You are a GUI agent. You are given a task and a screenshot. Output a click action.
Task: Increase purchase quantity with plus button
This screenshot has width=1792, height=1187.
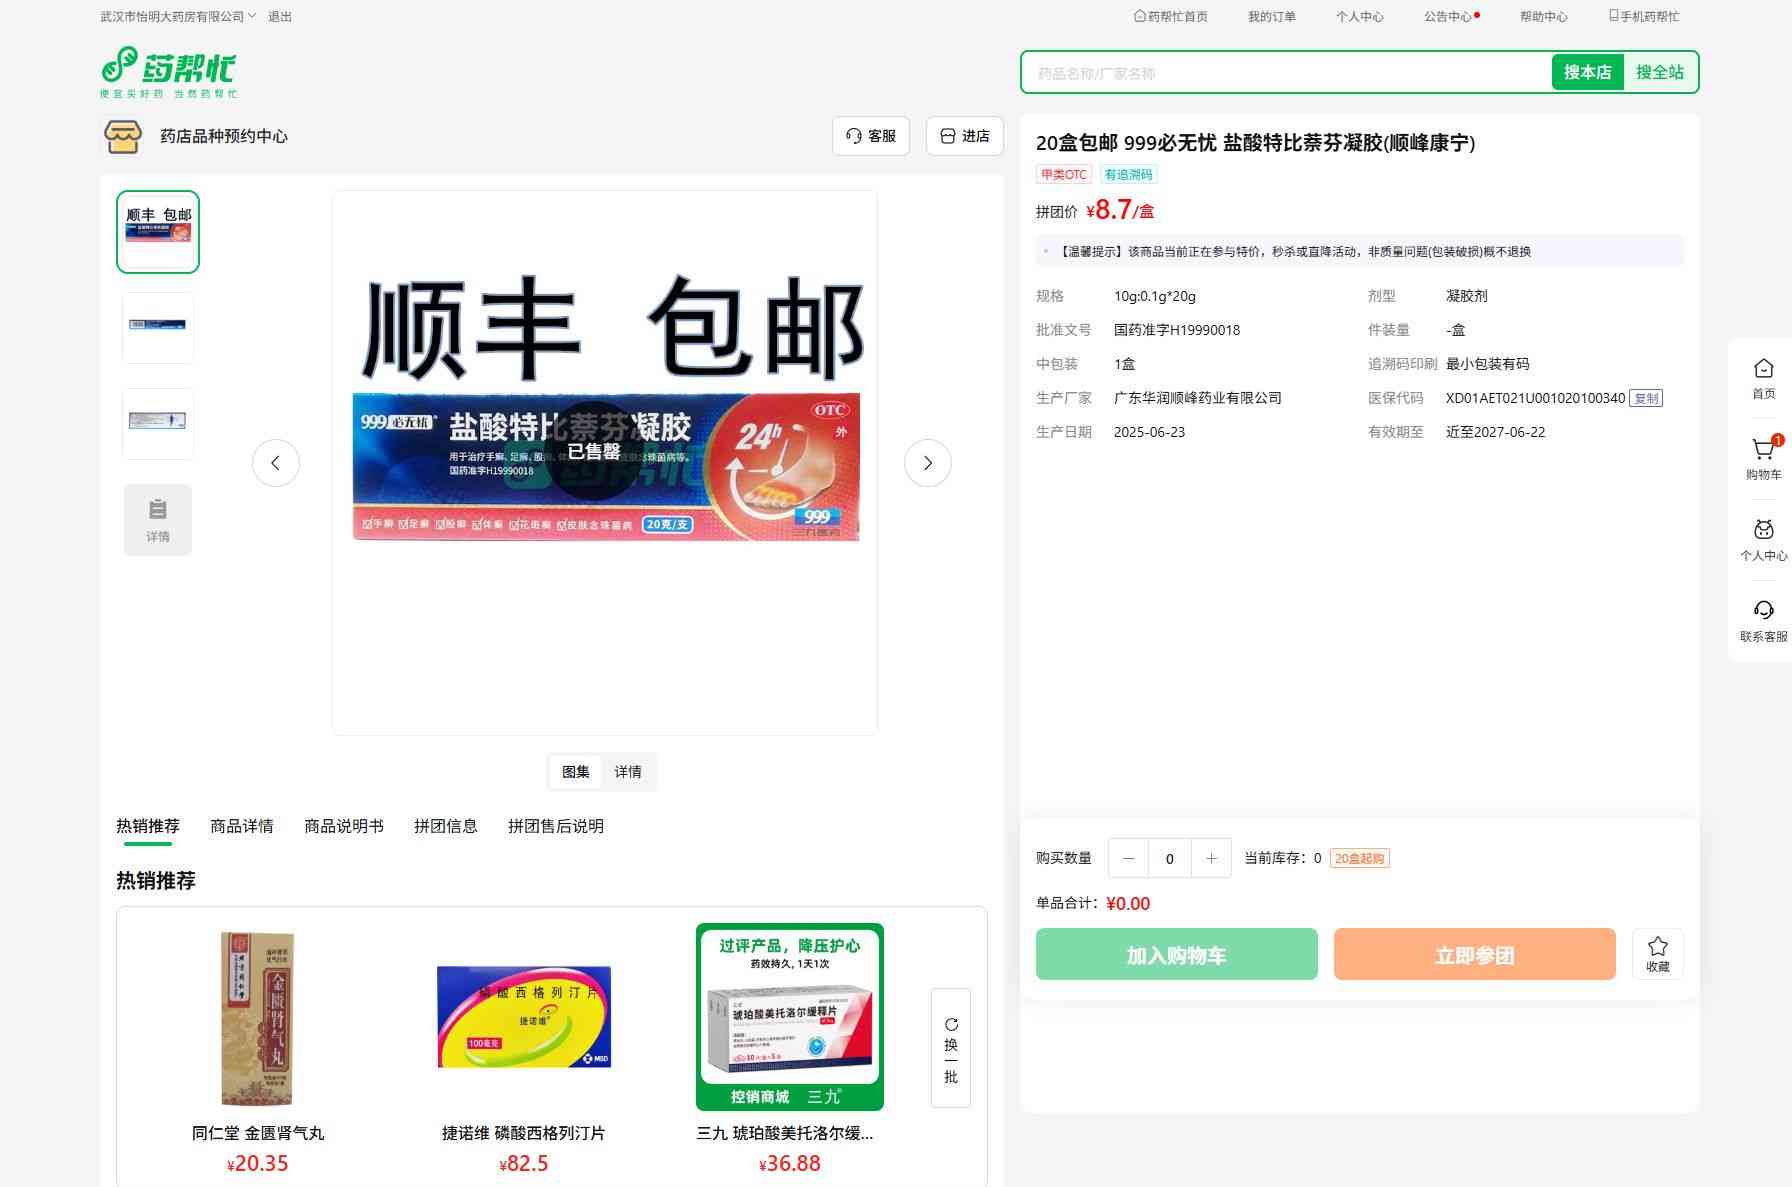(1211, 858)
